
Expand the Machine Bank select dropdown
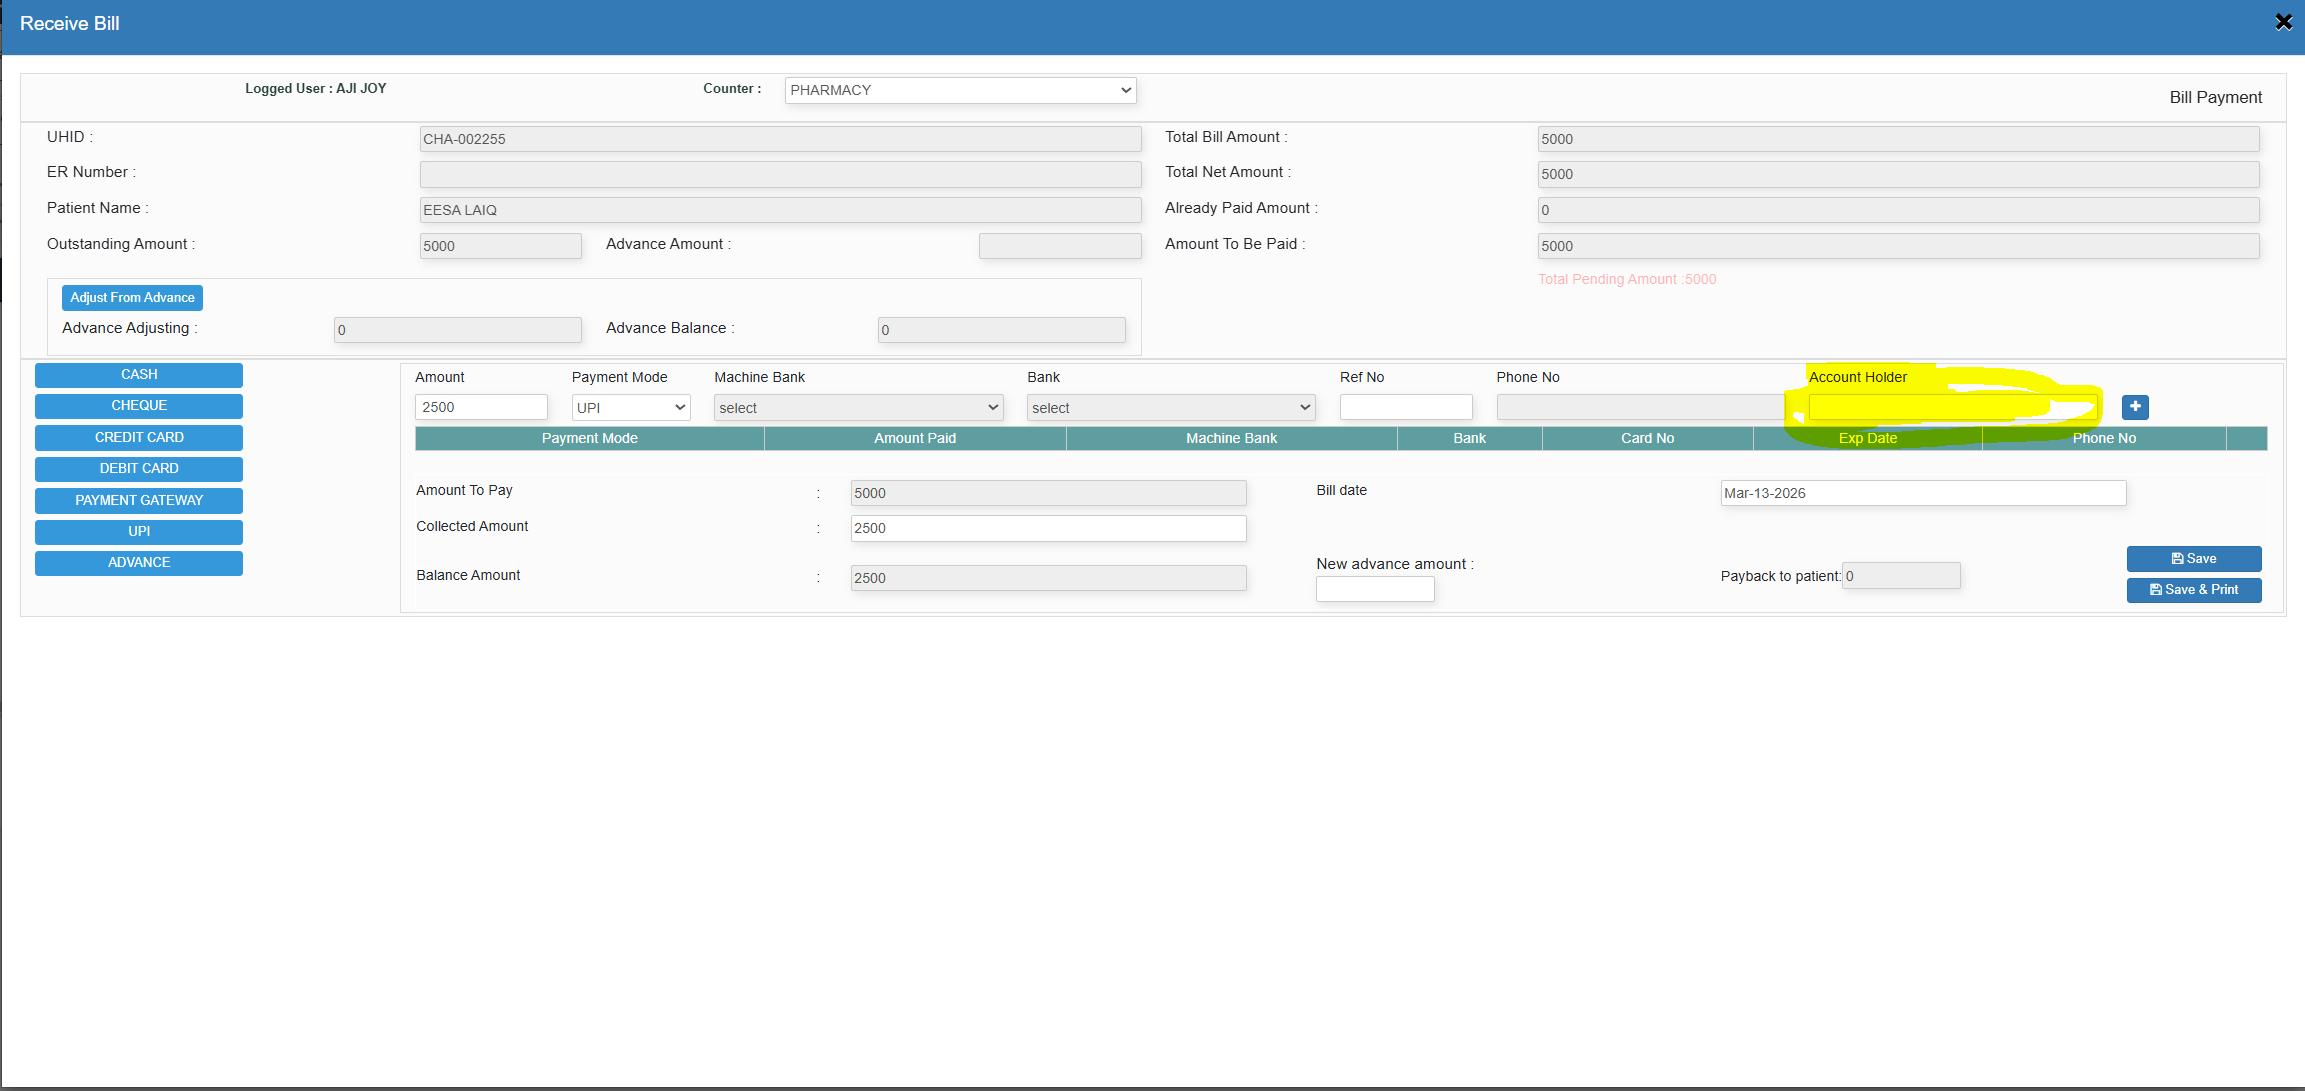coord(858,408)
